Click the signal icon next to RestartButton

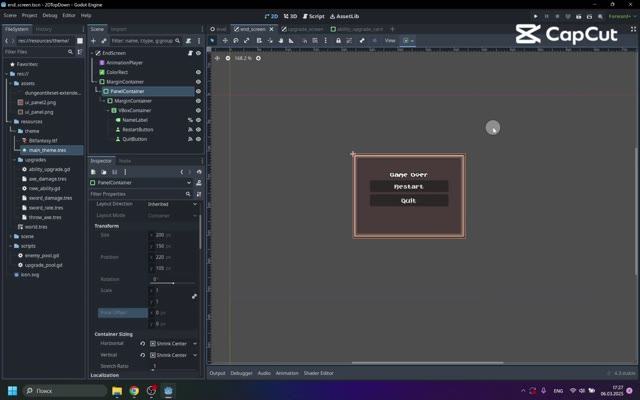coord(190,129)
